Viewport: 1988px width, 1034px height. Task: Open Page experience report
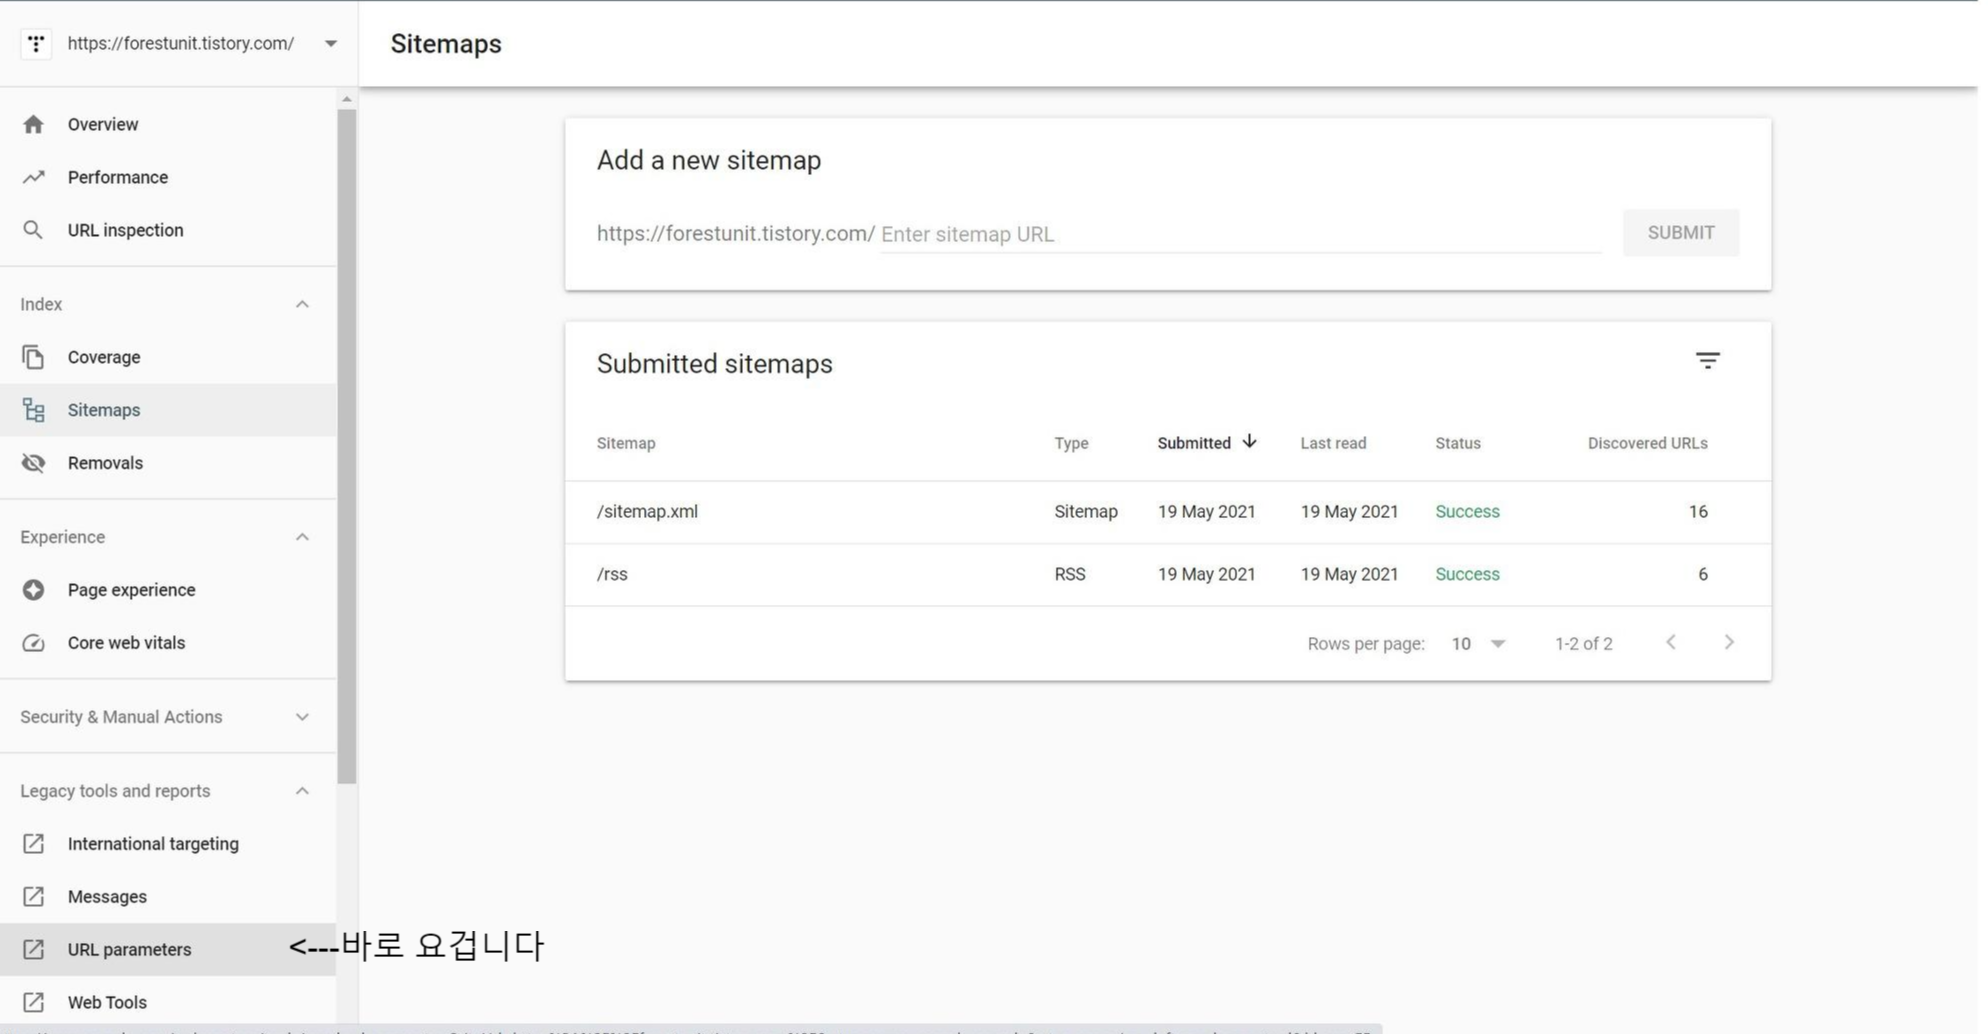[x=168, y=590]
